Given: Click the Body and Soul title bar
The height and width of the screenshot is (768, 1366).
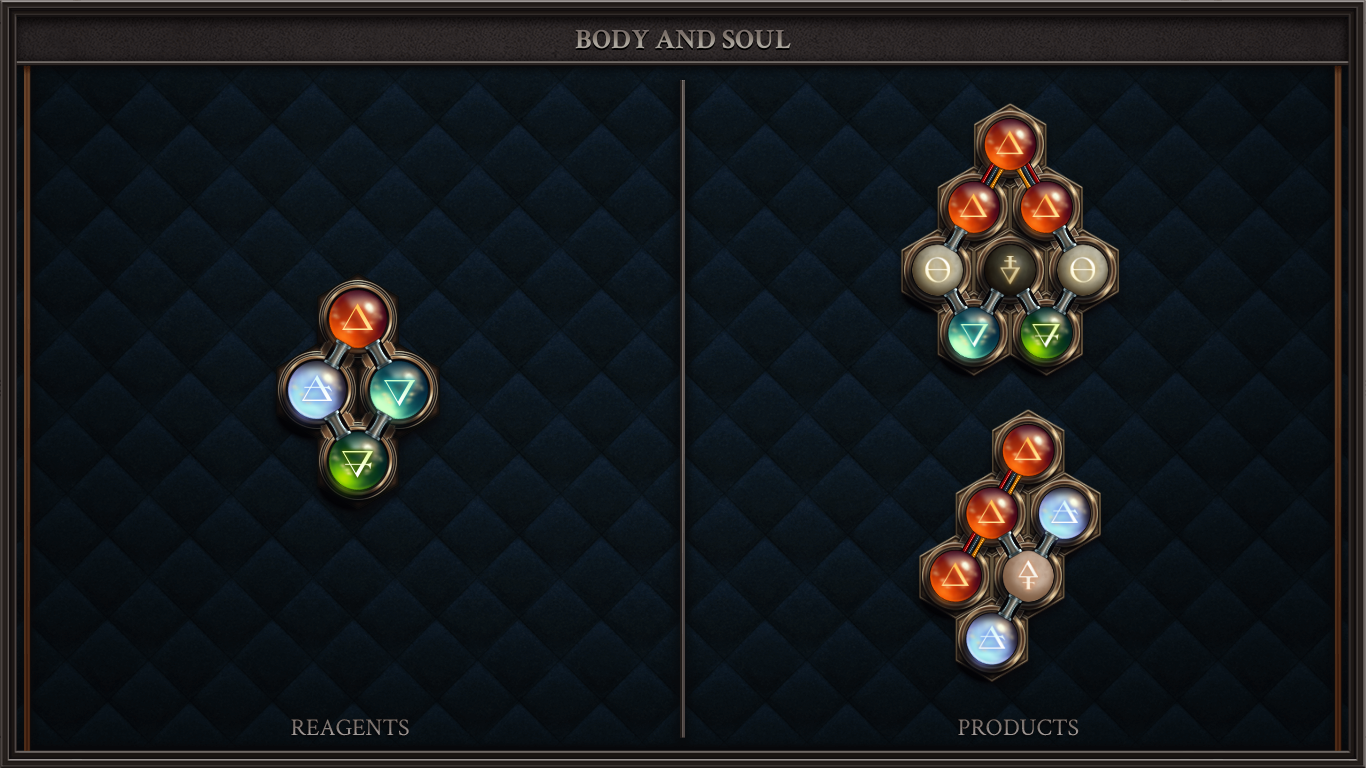Looking at the screenshot, I should (683, 40).
